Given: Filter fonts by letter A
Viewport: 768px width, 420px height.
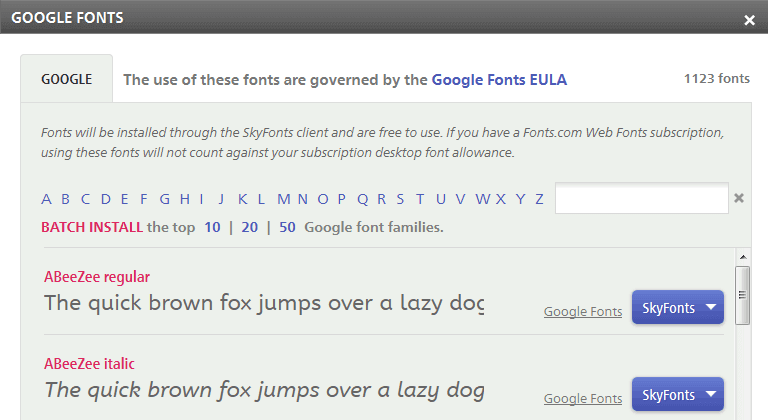Looking at the screenshot, I should tap(46, 199).
